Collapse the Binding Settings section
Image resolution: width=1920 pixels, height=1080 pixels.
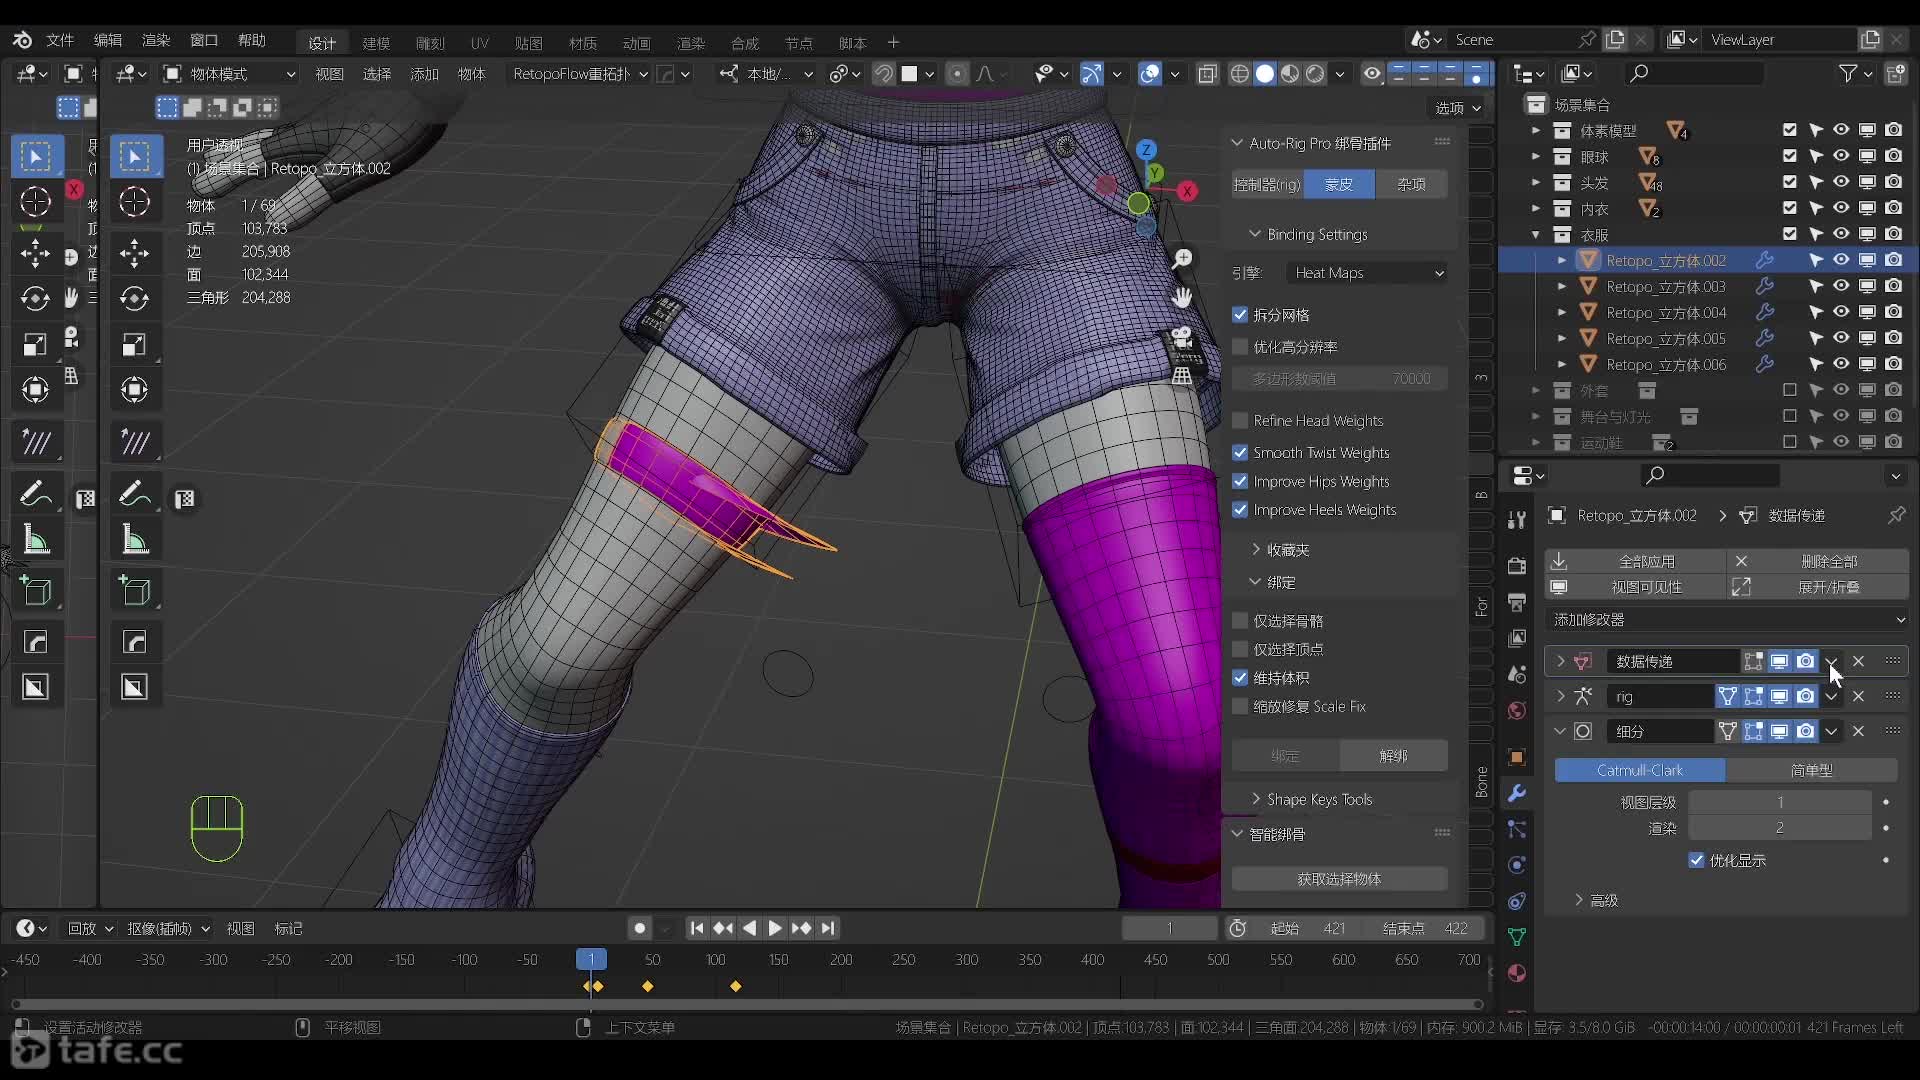pyautogui.click(x=1309, y=234)
